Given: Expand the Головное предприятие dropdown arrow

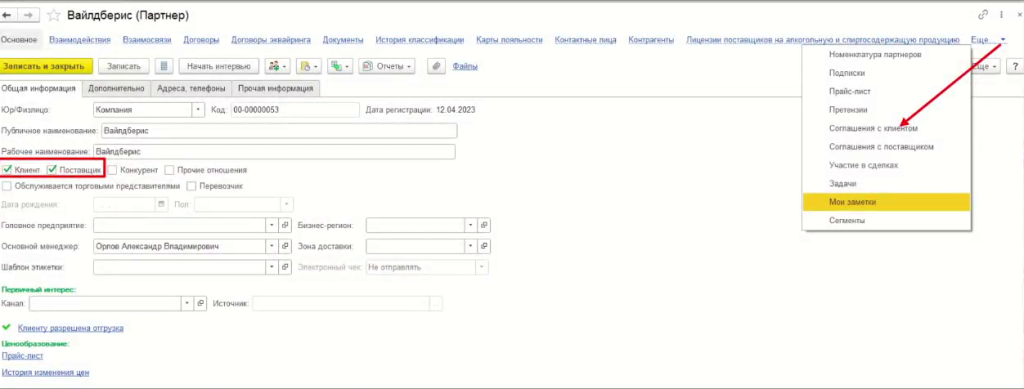Looking at the screenshot, I should pos(273,225).
